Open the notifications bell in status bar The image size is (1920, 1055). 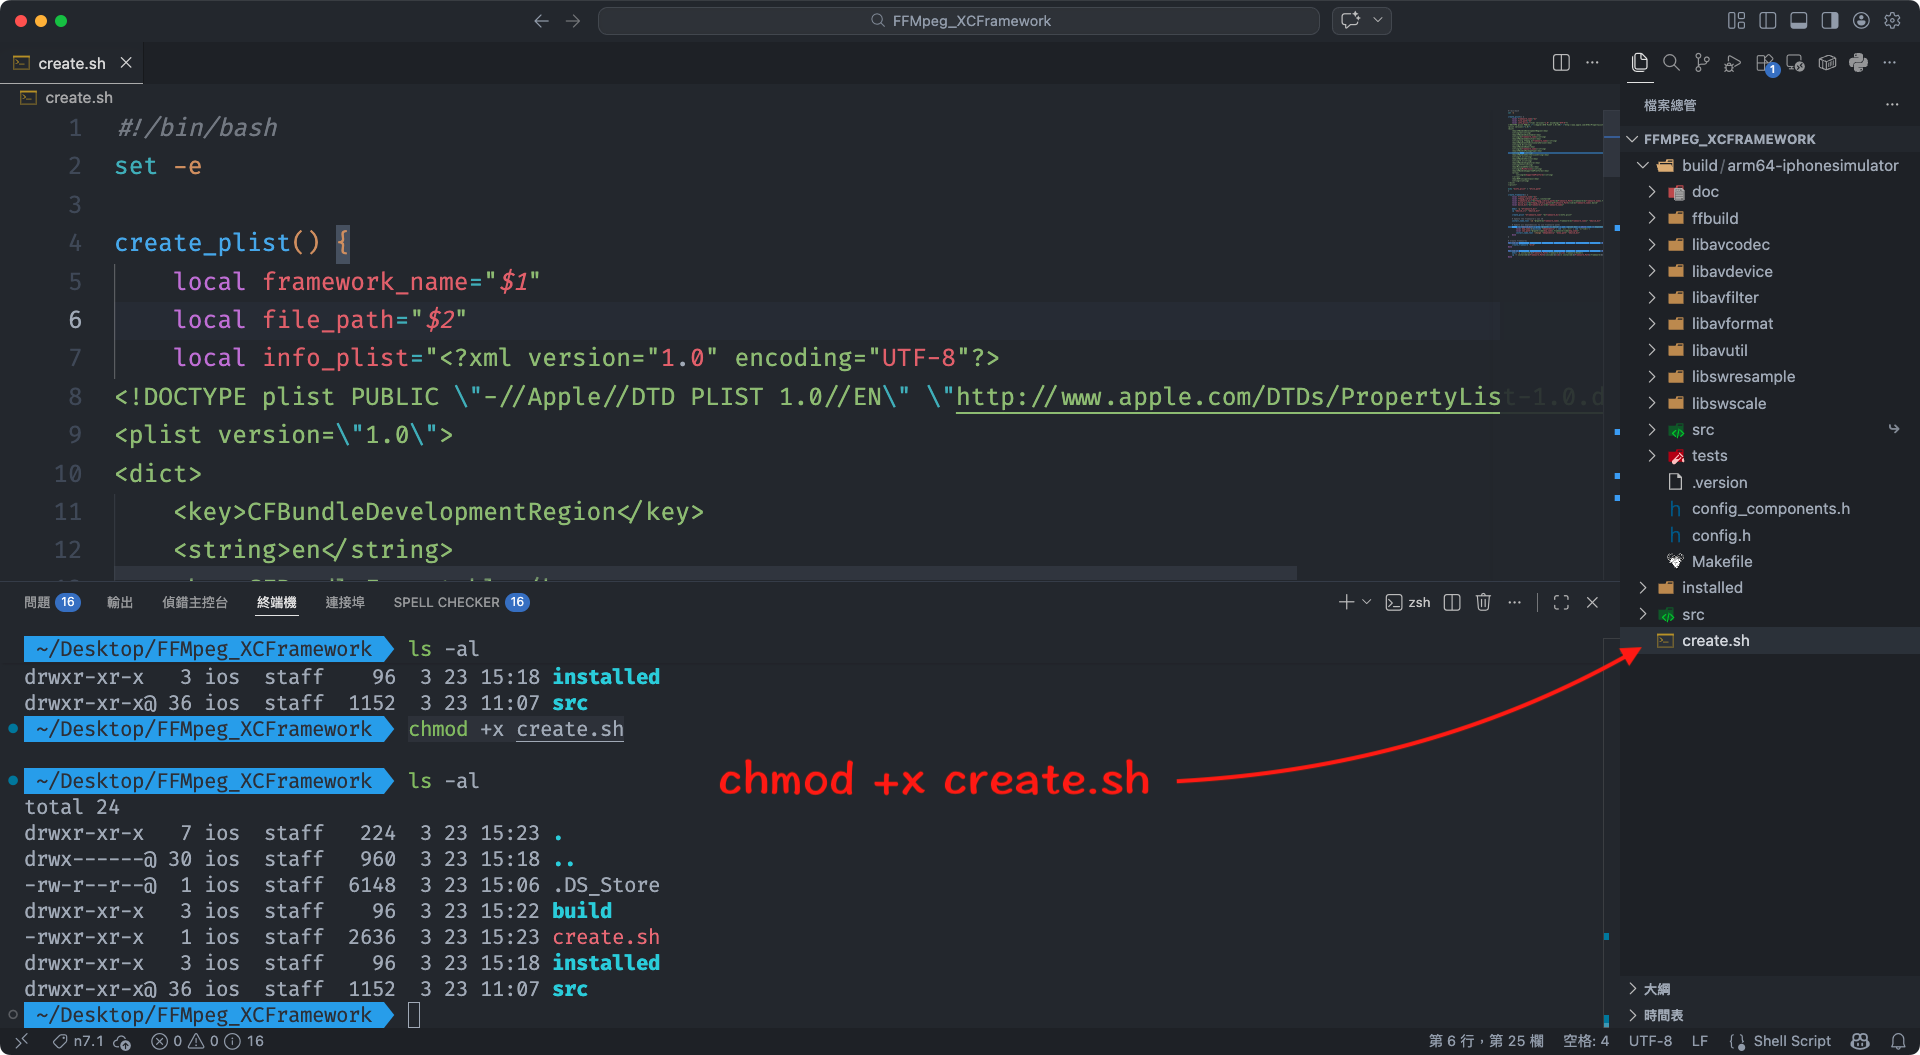tap(1897, 1041)
